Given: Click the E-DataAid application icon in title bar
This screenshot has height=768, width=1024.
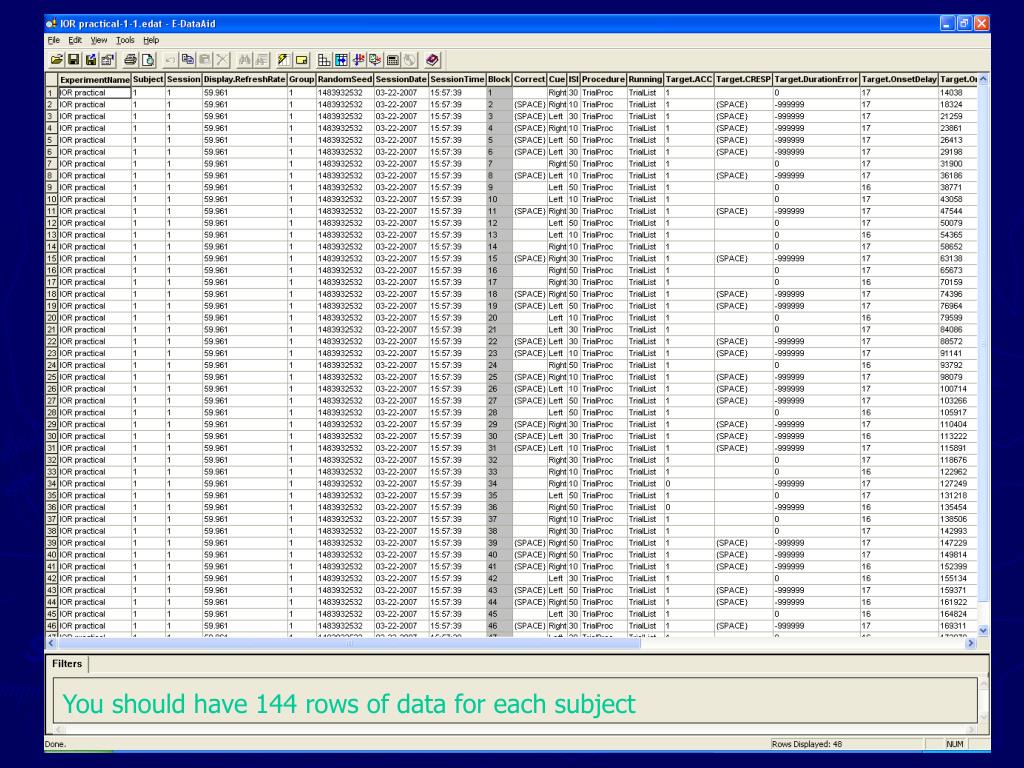Looking at the screenshot, I should point(52,24).
